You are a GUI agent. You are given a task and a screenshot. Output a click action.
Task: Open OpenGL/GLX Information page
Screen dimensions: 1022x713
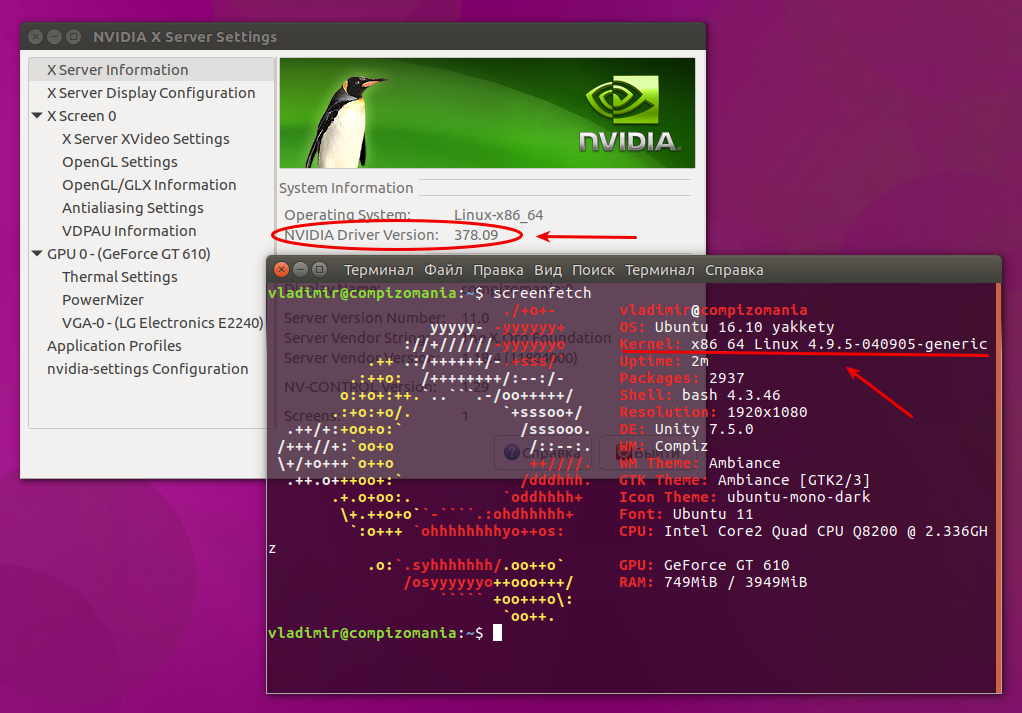click(149, 185)
